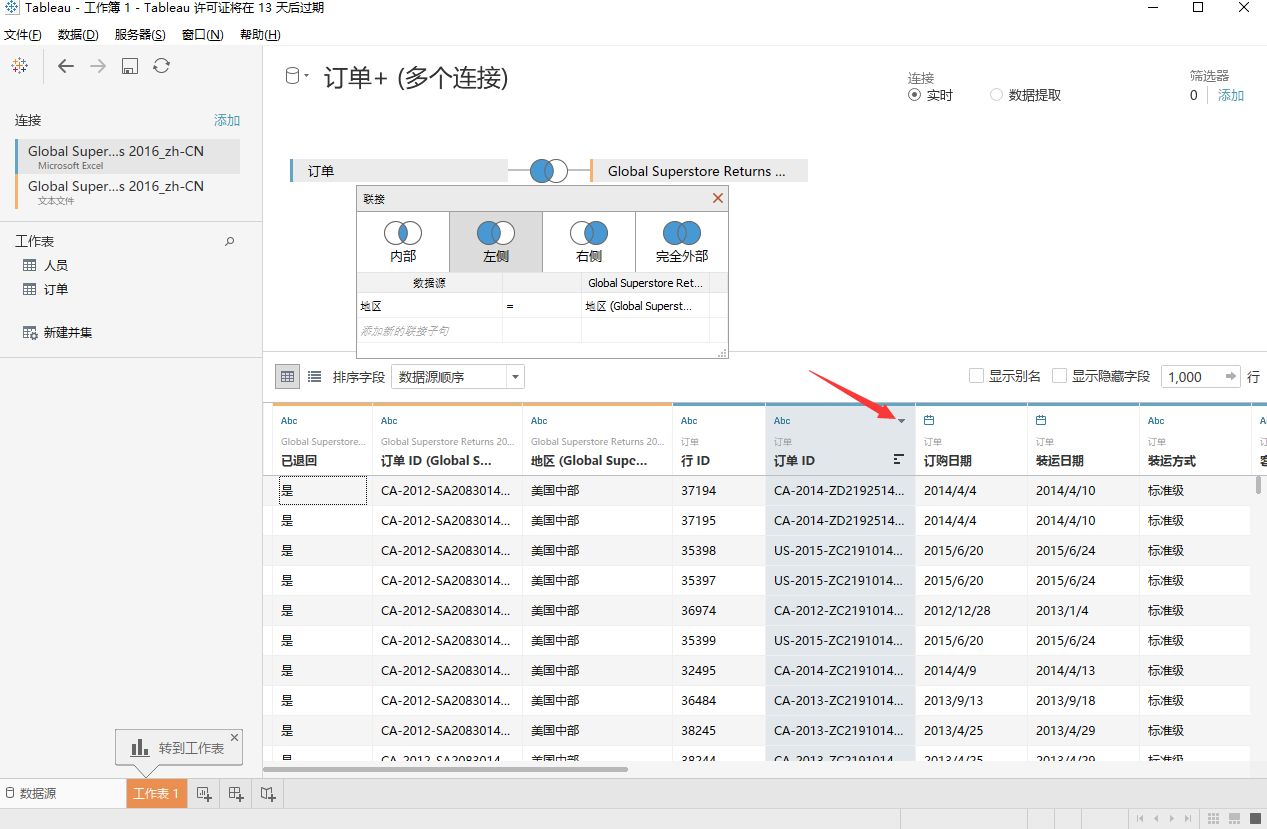Choose the 完全外部 full outer join type

click(682, 242)
